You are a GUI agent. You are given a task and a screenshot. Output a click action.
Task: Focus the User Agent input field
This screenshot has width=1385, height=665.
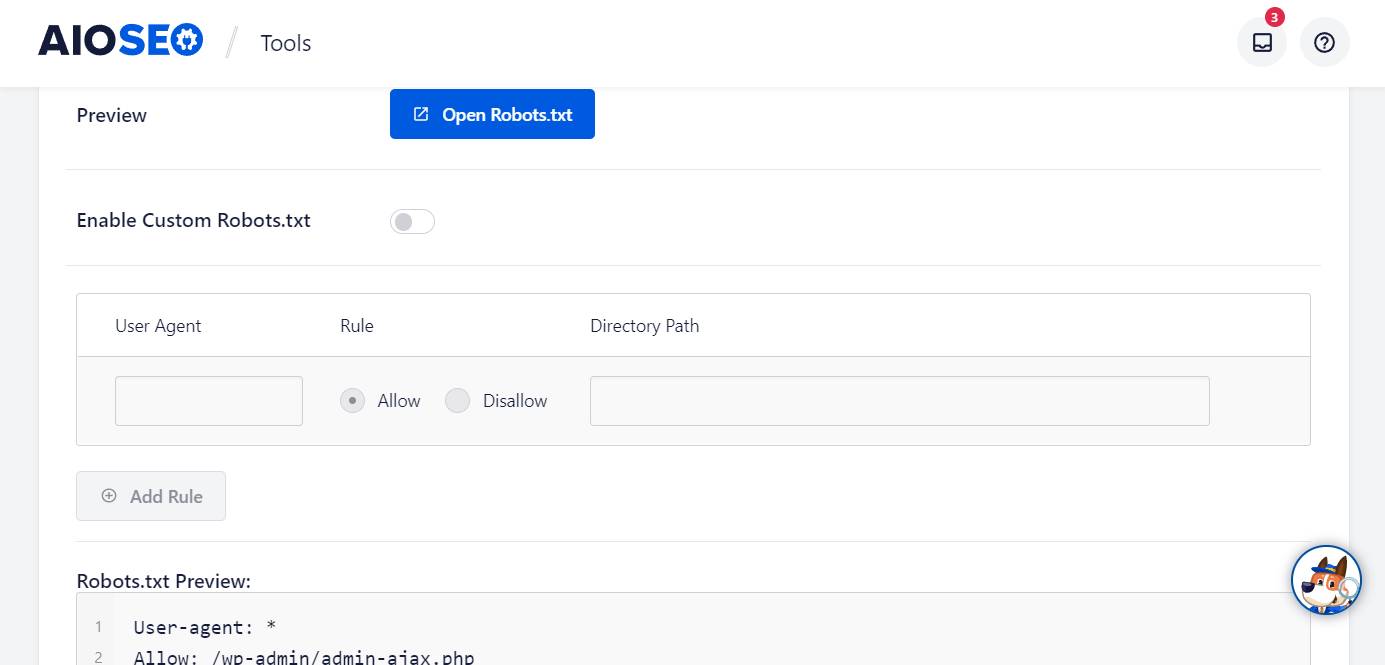point(209,401)
